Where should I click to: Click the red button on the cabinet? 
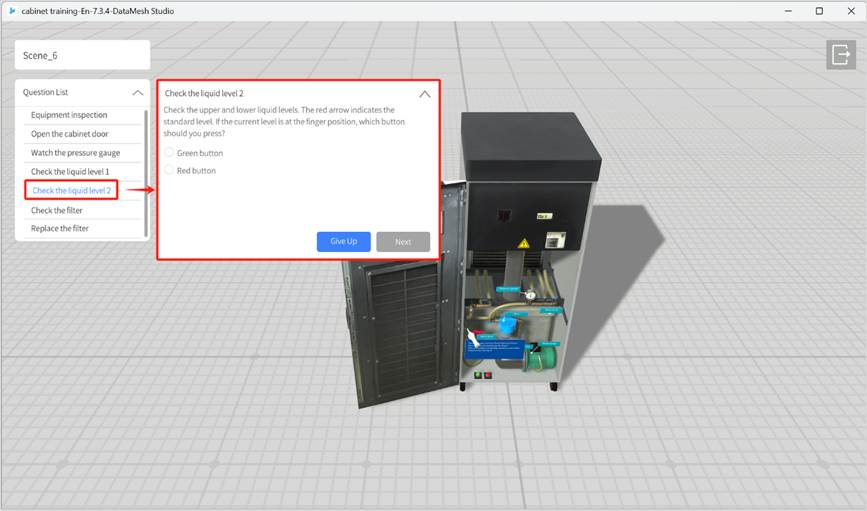click(x=488, y=375)
